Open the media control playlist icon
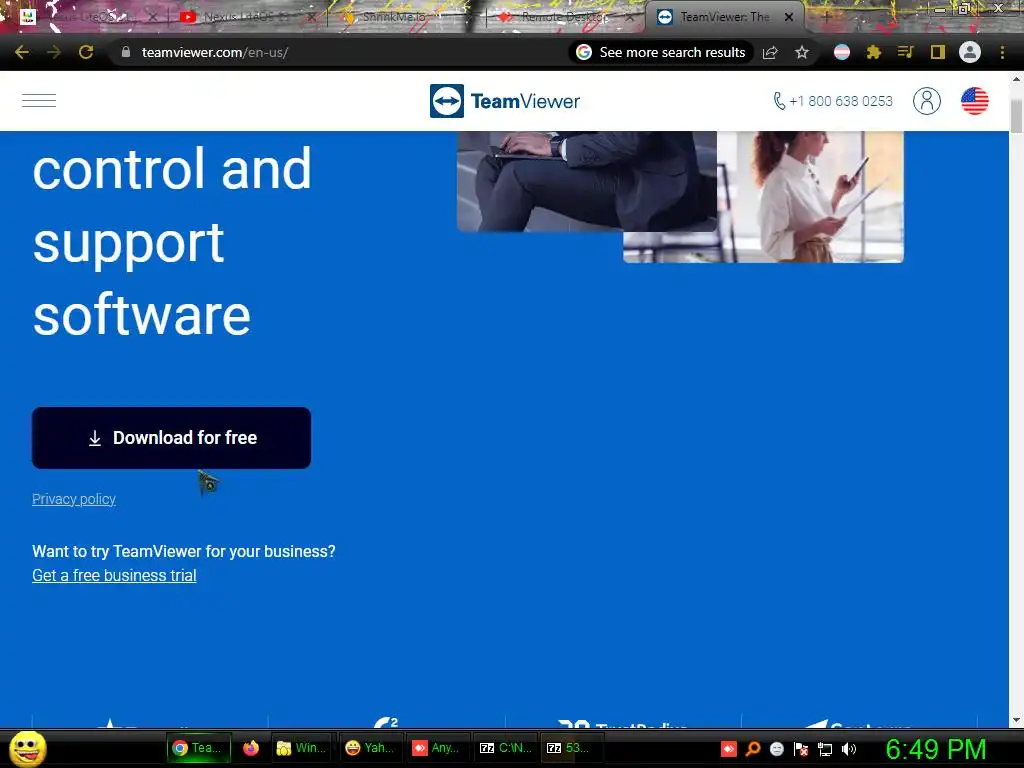 [905, 52]
